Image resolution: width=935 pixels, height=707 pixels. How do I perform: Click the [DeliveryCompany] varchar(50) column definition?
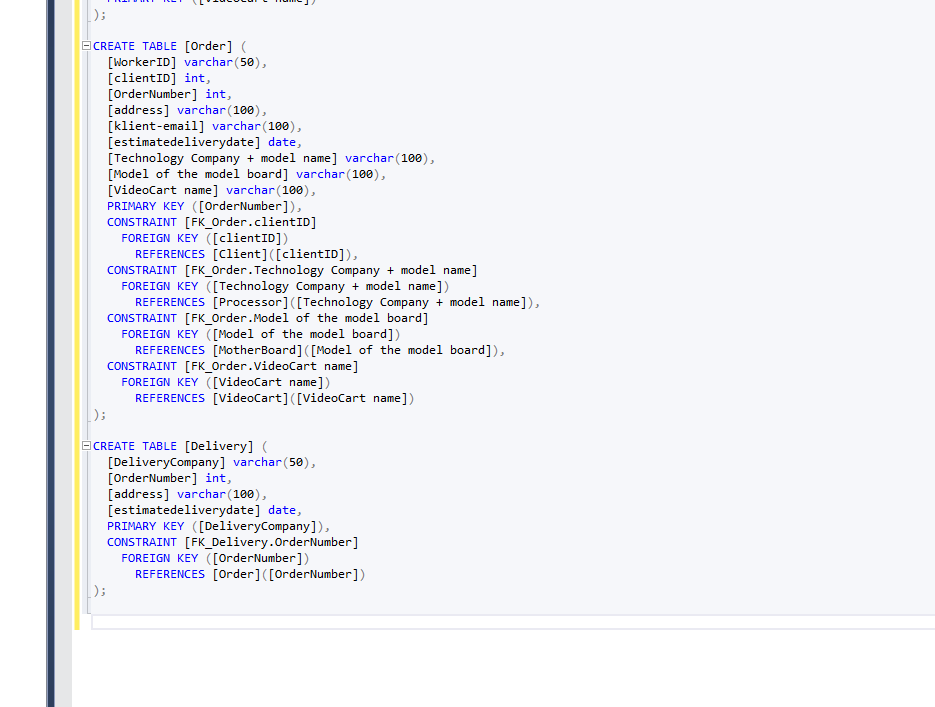(x=210, y=462)
